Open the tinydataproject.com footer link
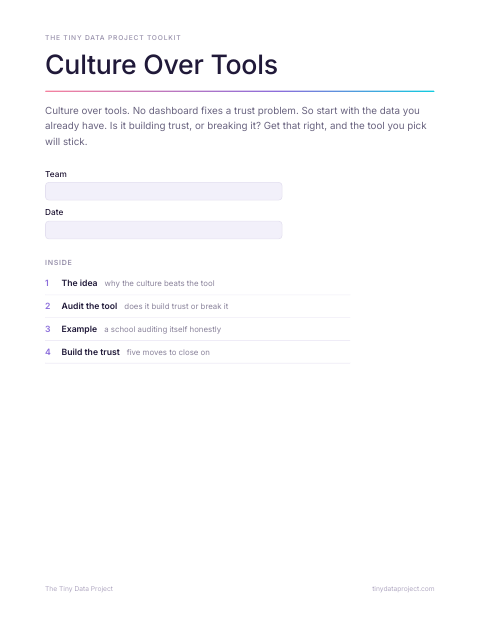 click(x=403, y=589)
